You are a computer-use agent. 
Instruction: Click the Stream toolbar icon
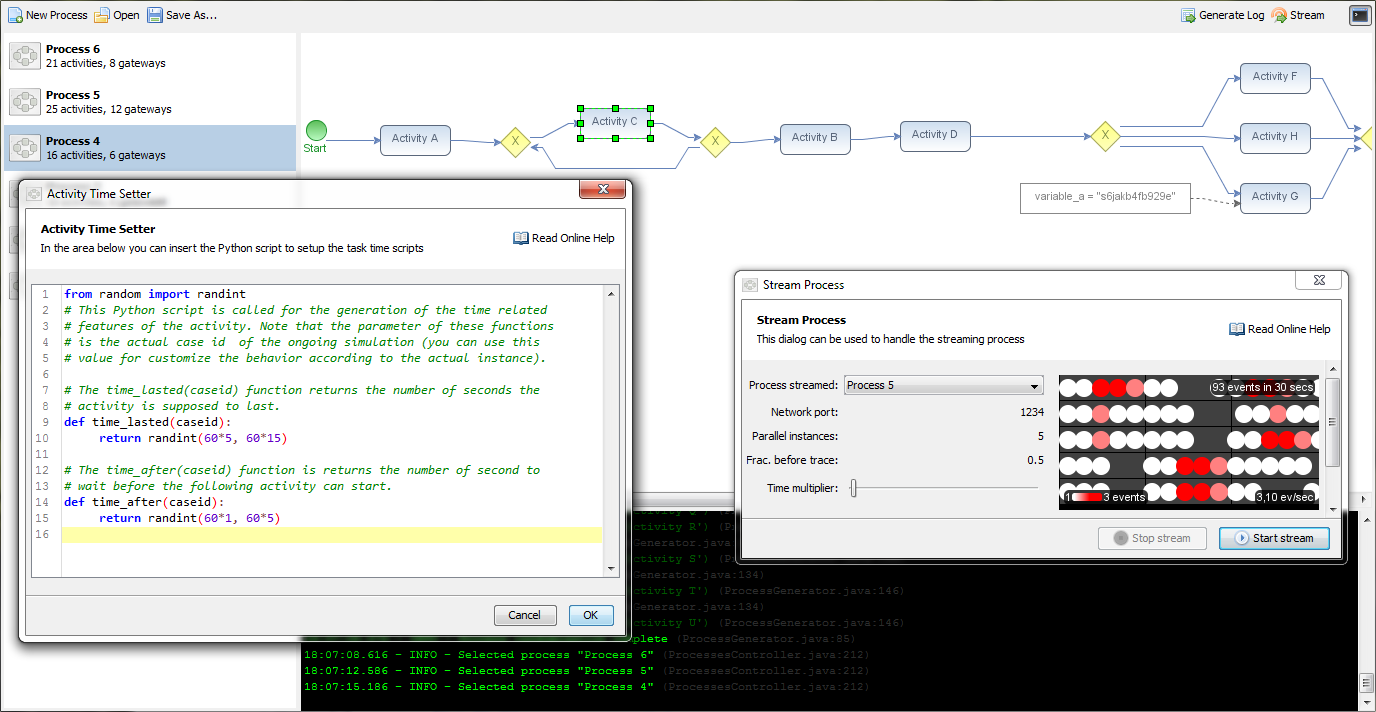pos(1279,15)
